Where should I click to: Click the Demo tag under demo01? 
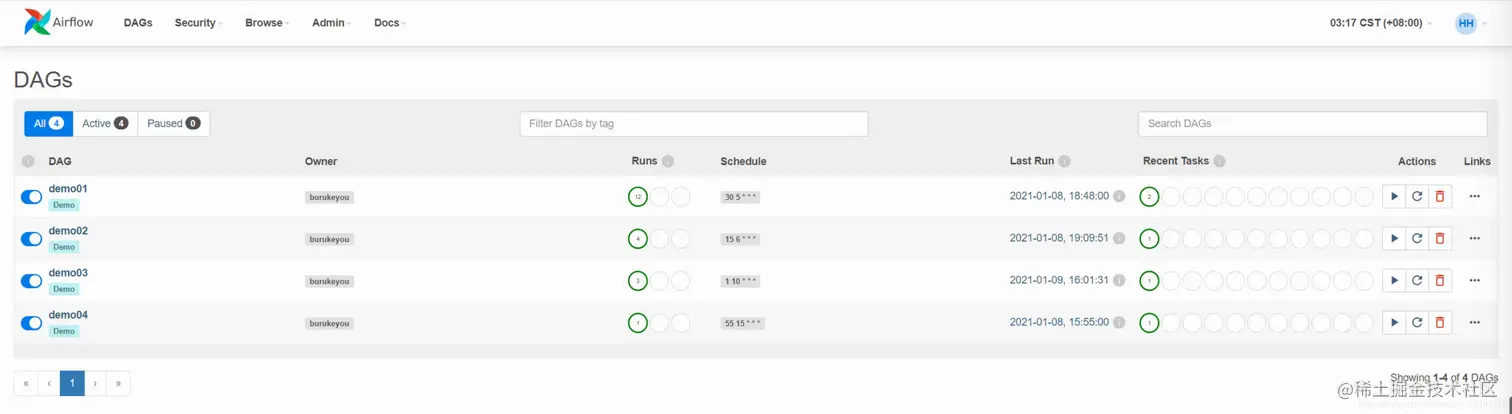pyautogui.click(x=64, y=205)
